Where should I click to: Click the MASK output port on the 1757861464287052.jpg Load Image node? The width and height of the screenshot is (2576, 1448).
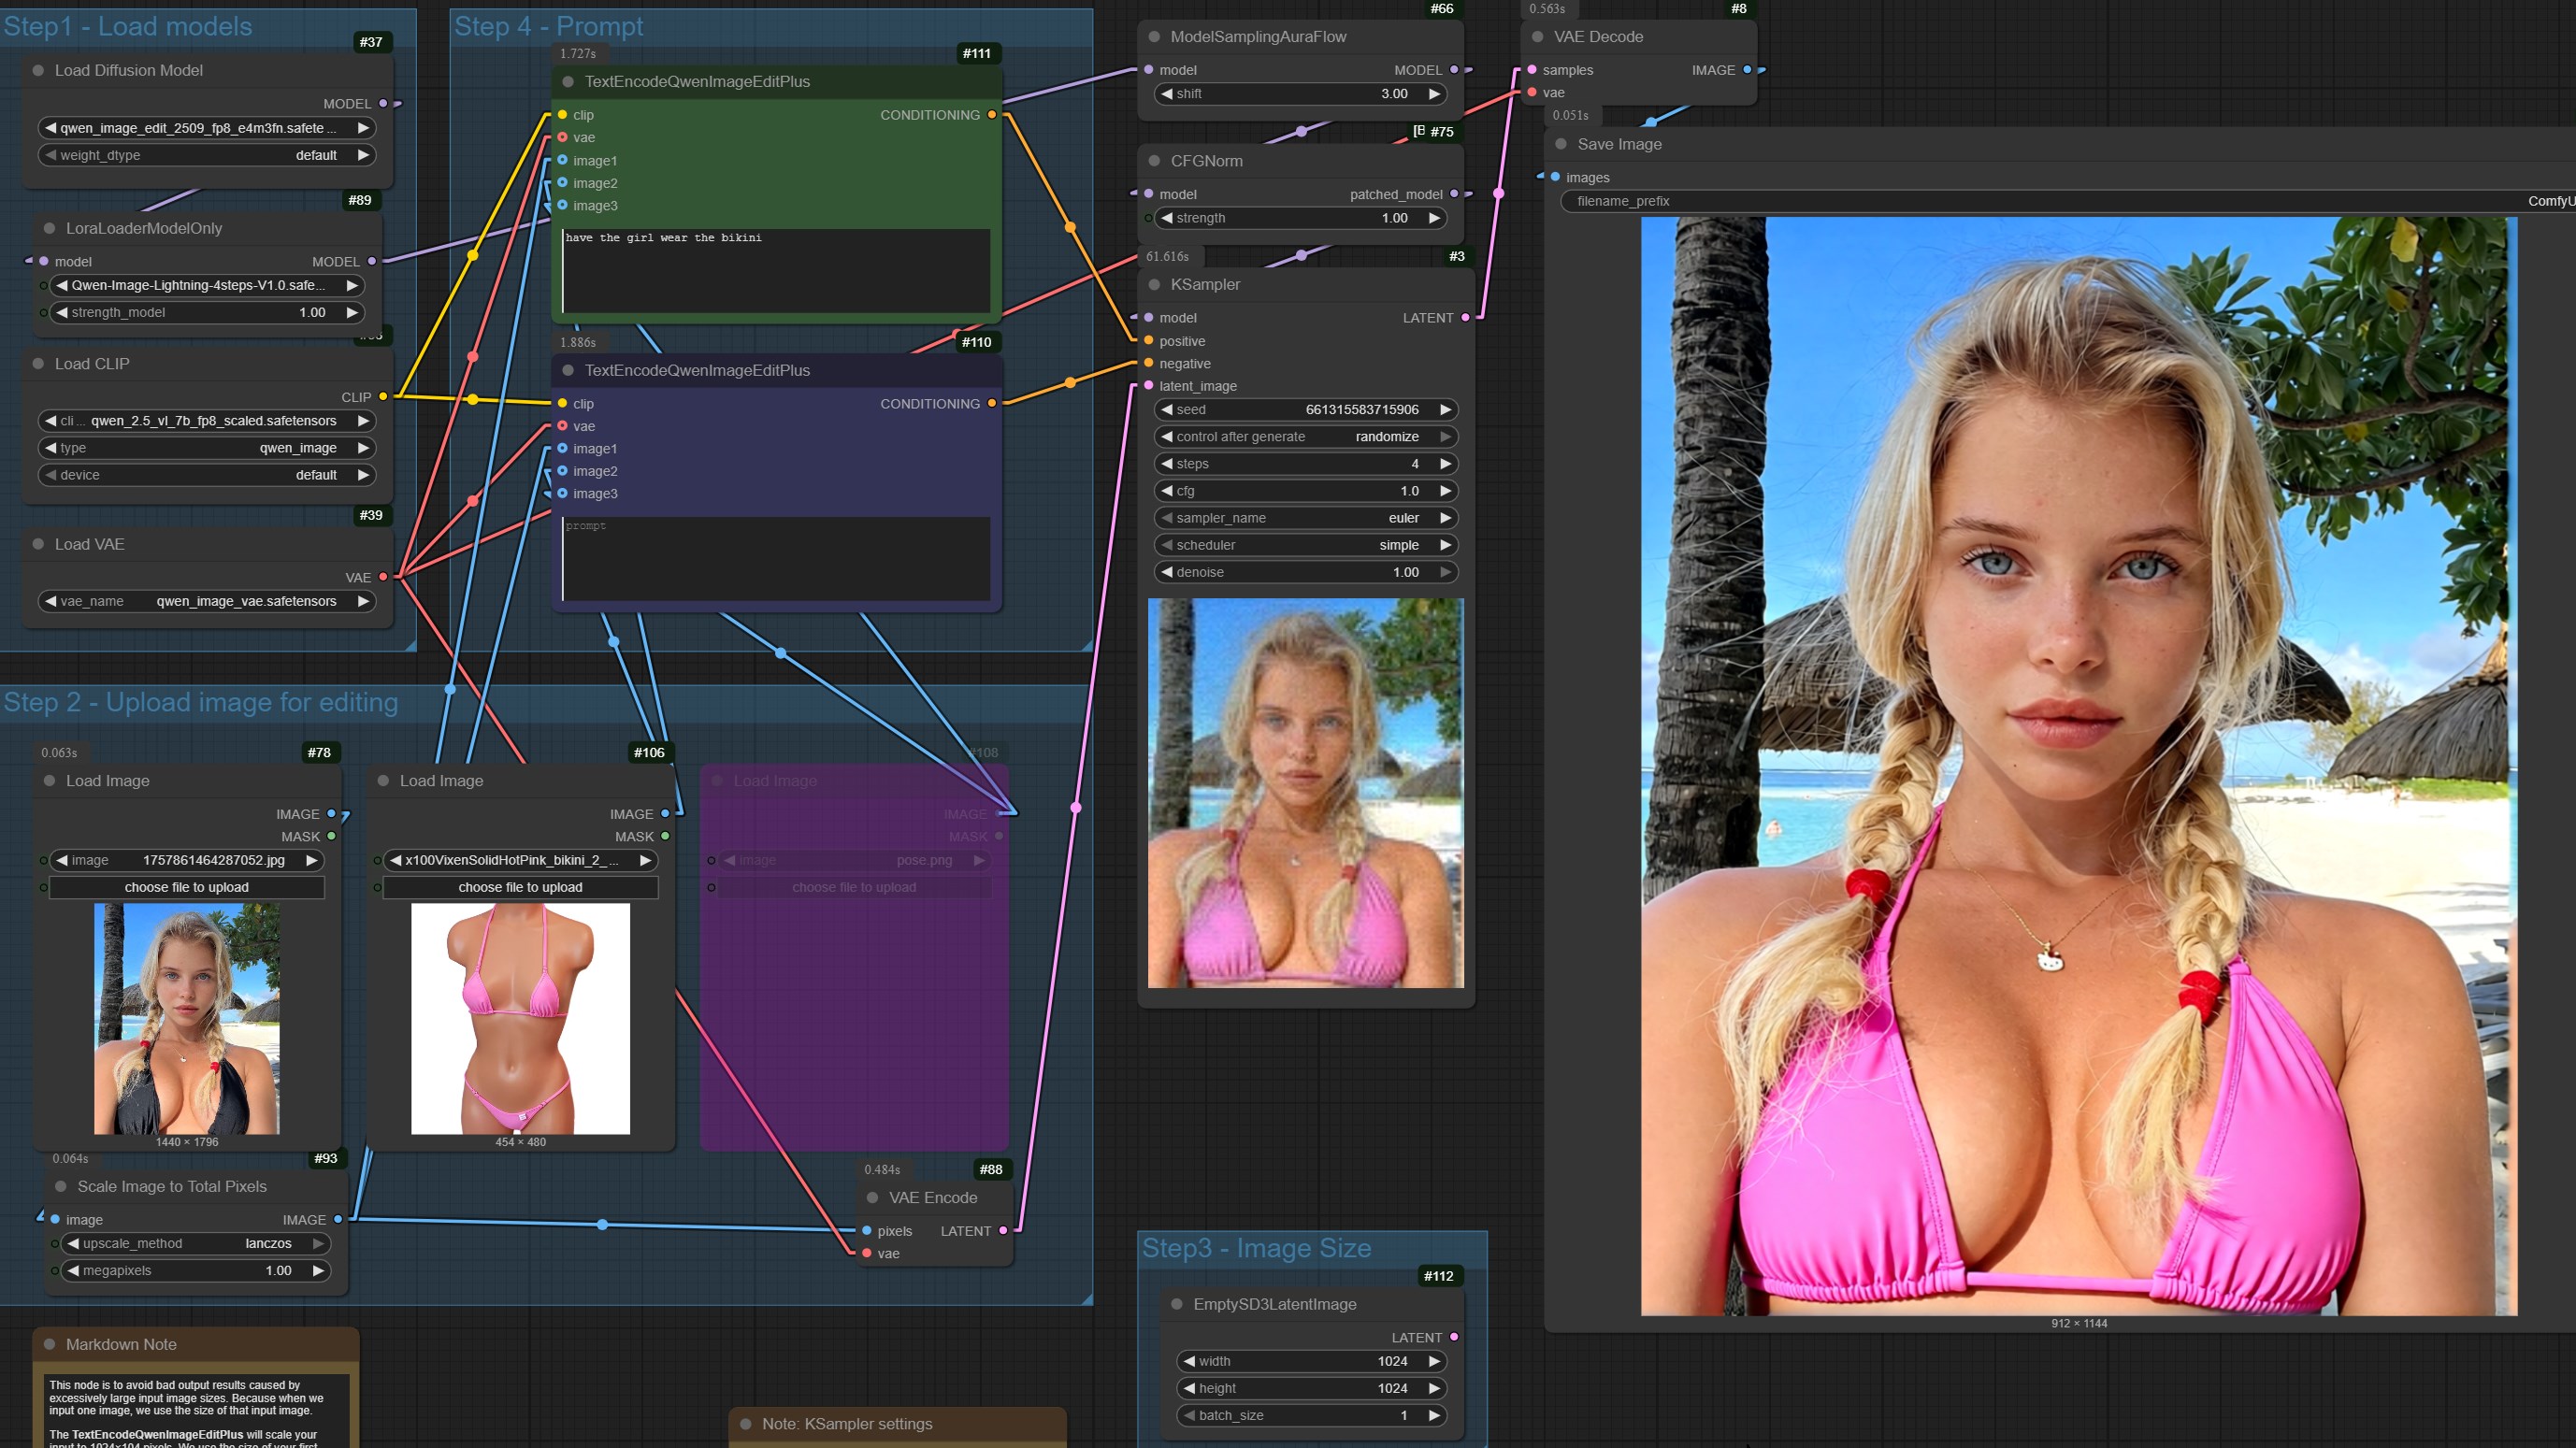[331, 836]
